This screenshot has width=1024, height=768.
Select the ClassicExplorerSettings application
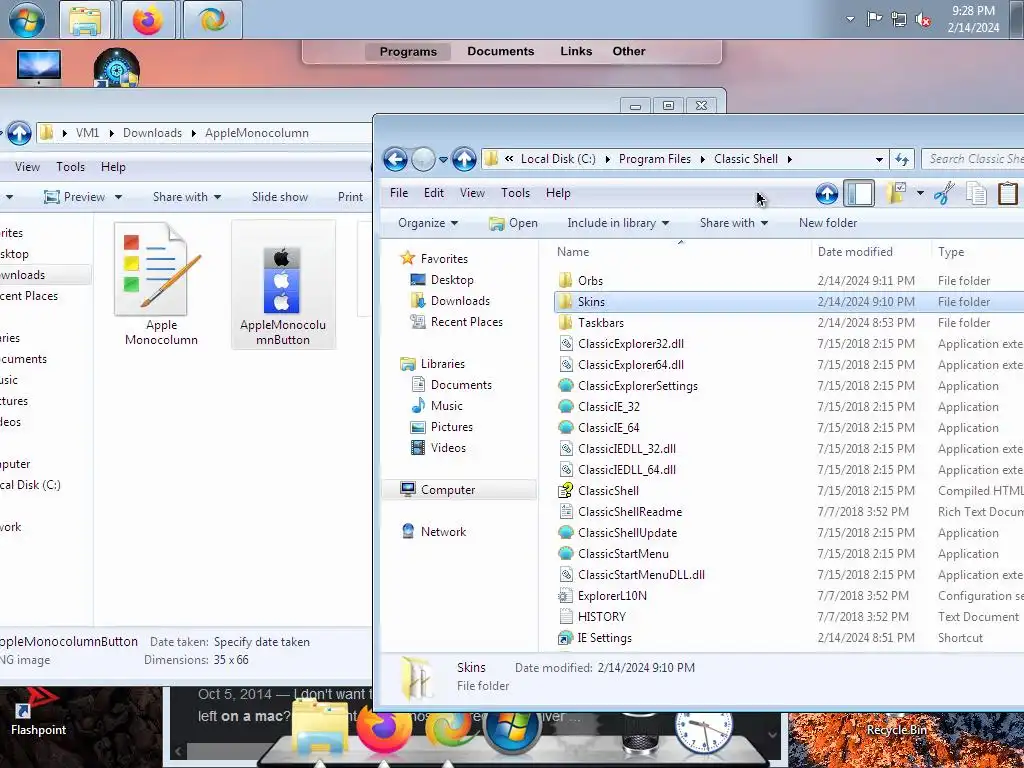637,386
